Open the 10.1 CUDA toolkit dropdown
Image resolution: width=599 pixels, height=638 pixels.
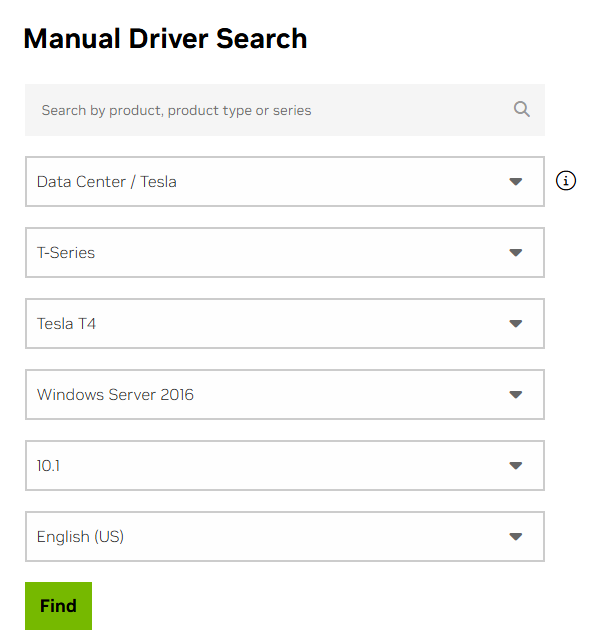tap(285, 465)
